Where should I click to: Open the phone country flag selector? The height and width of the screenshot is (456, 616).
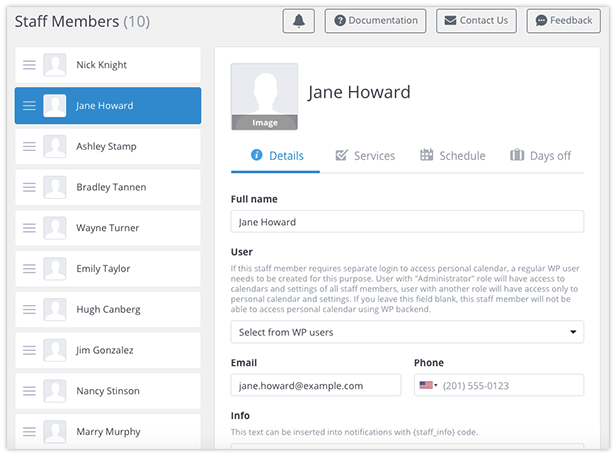point(428,385)
